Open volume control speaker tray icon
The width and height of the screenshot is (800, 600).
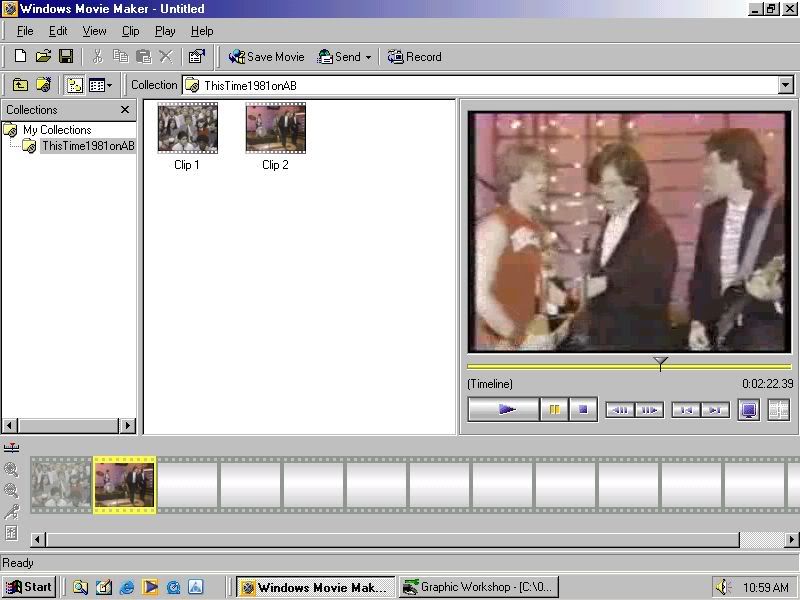[x=723, y=588]
